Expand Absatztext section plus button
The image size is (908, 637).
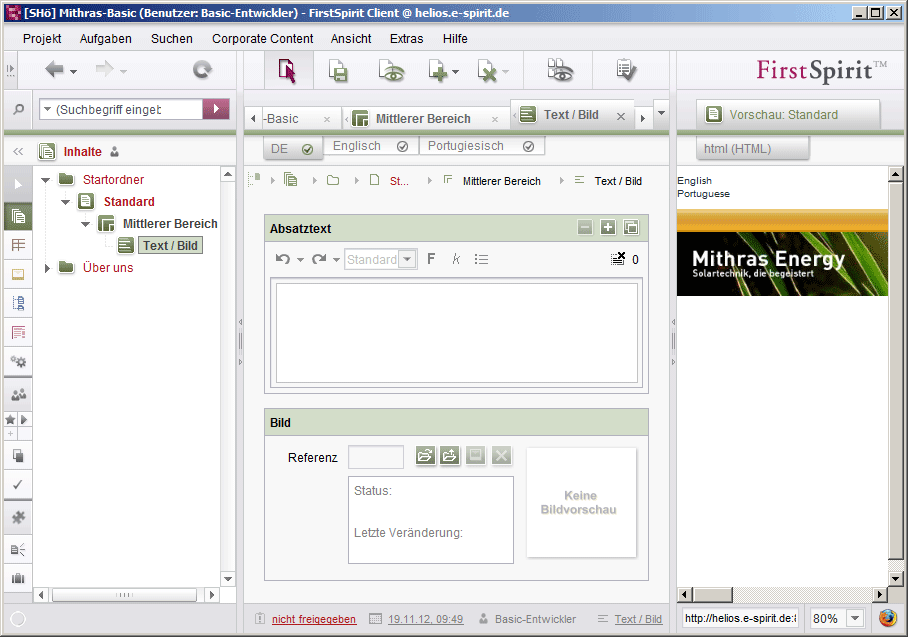coord(608,228)
